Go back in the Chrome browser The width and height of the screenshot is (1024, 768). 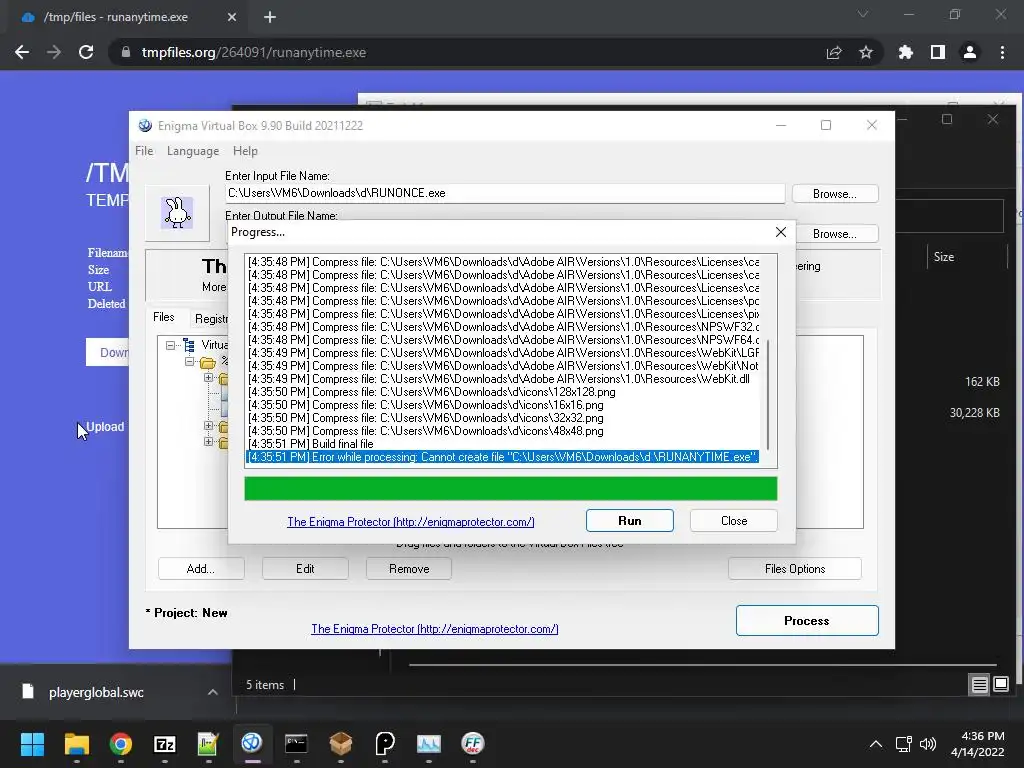[22, 52]
